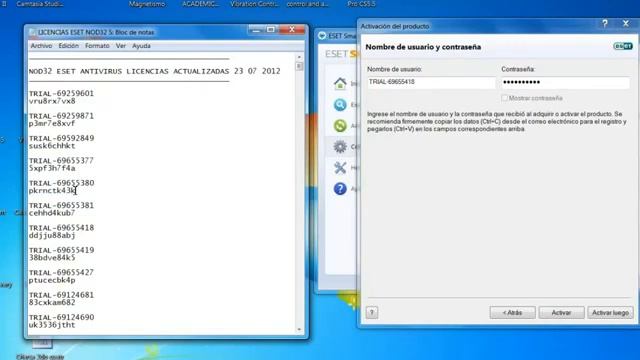Click the Activar button

point(561,313)
